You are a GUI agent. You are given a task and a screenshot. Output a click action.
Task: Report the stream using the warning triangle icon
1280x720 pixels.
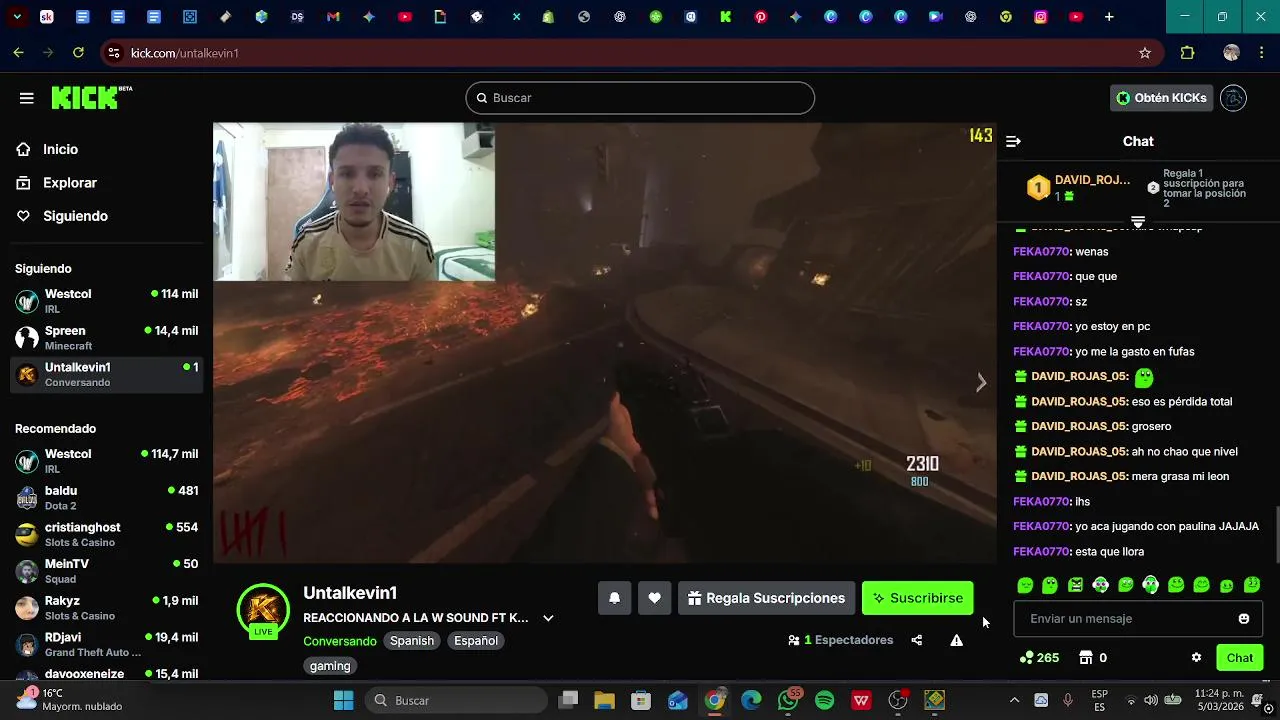956,640
